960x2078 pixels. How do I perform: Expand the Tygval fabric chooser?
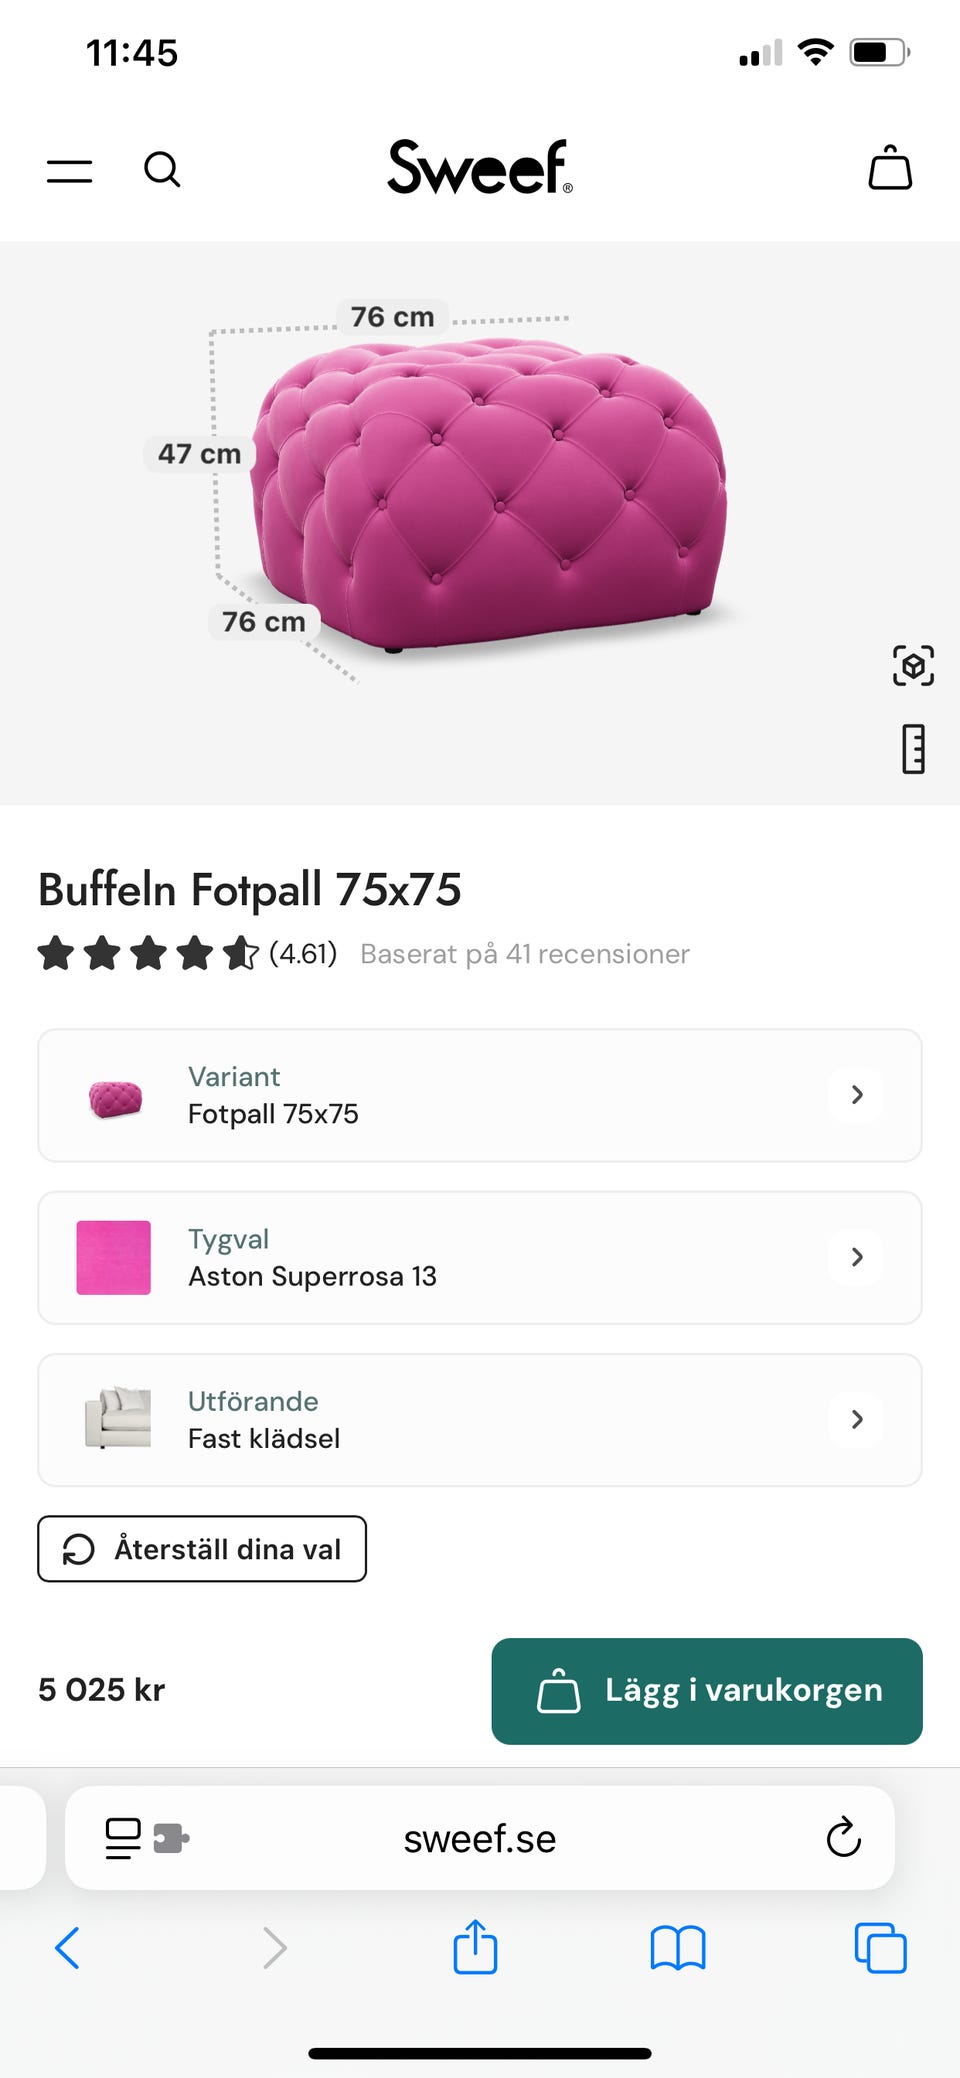(480, 1257)
